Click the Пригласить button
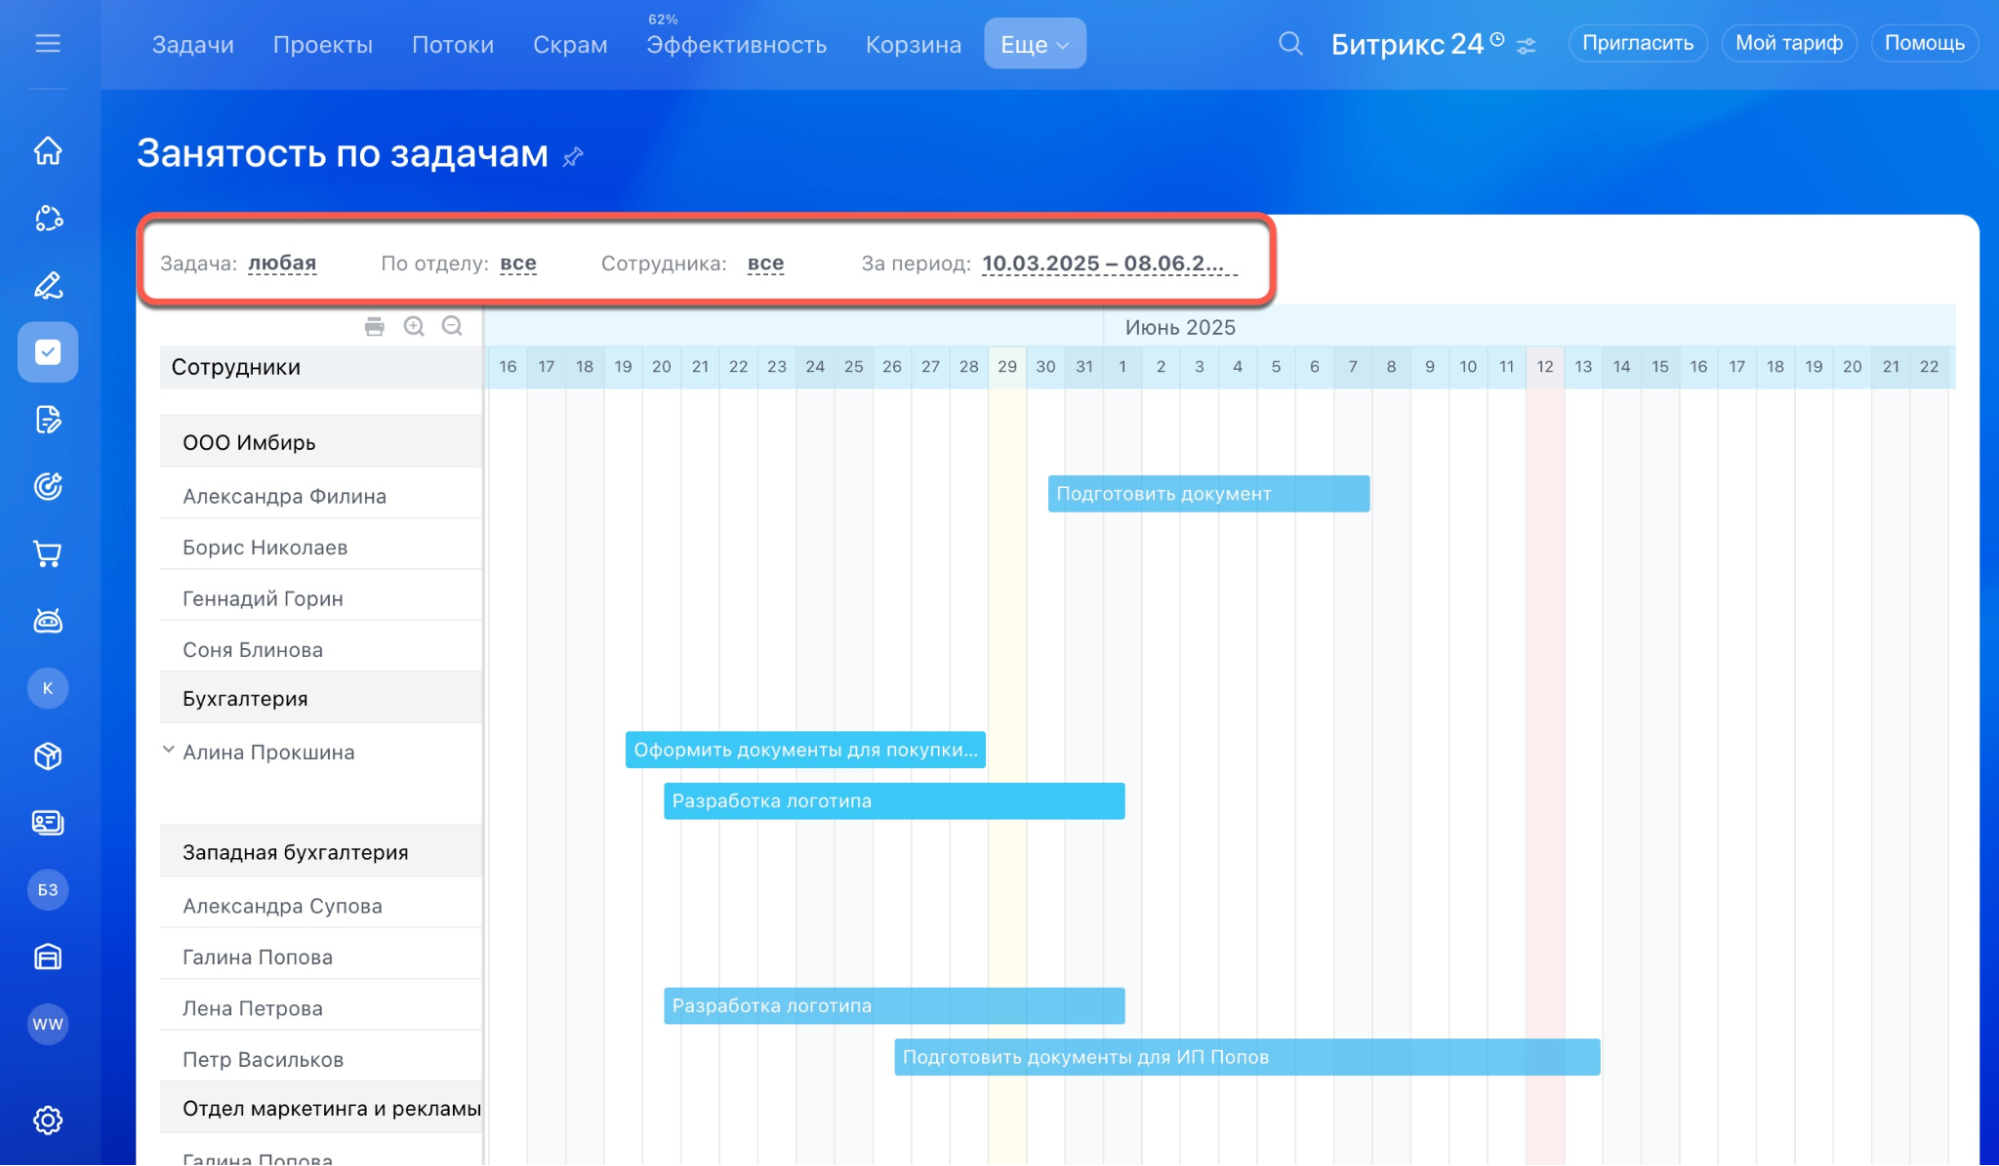This screenshot has width=1999, height=1166. click(x=1637, y=43)
